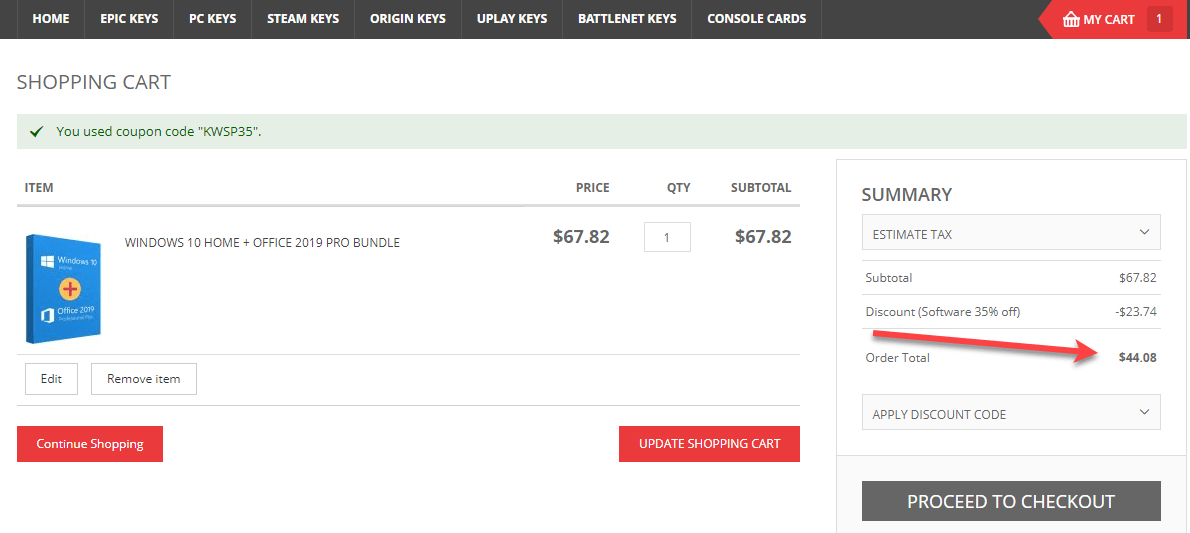Click the green coupon success checkmark
This screenshot has width=1190, height=533.
35,132
